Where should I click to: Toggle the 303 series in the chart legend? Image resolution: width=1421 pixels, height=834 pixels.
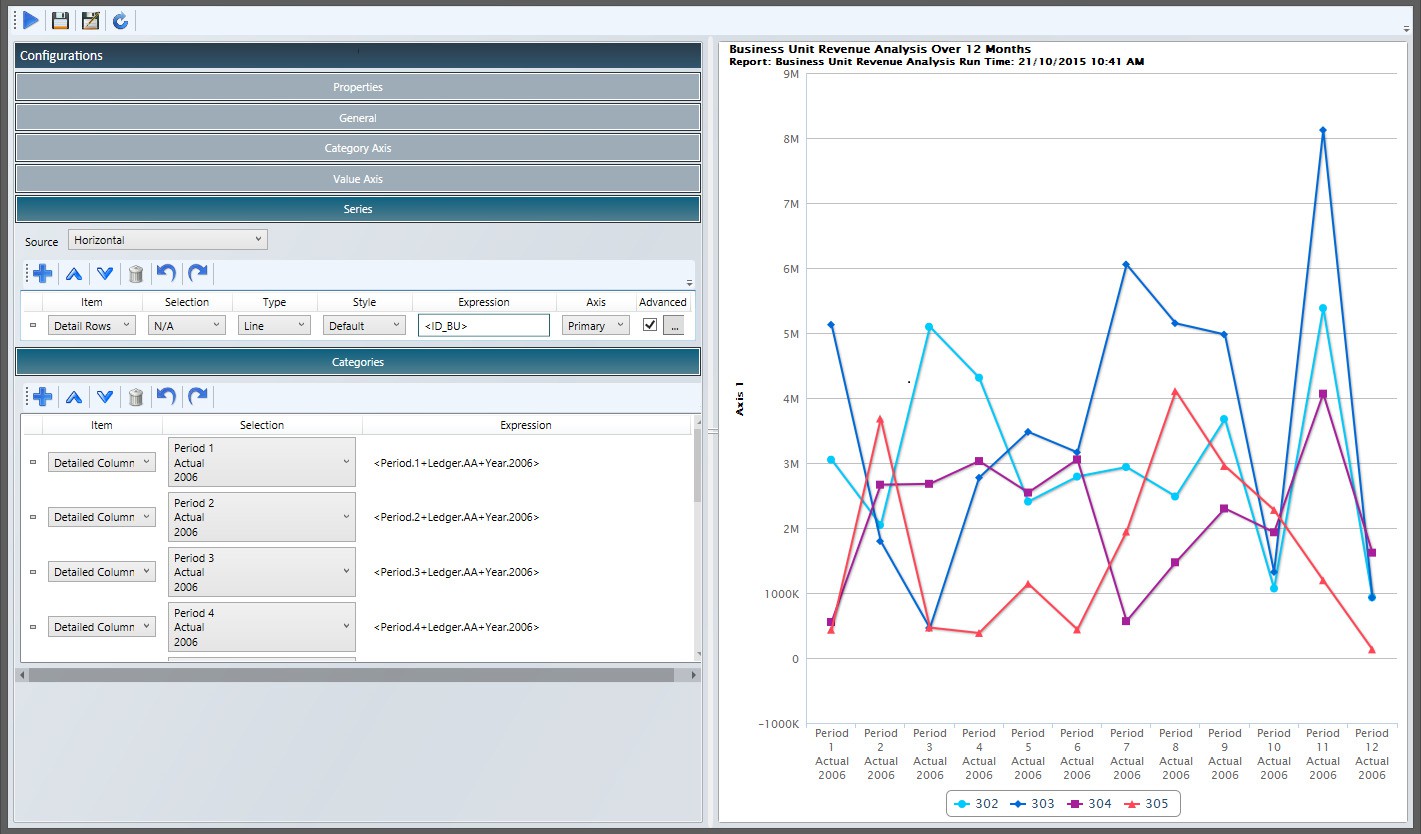[x=1027, y=803]
